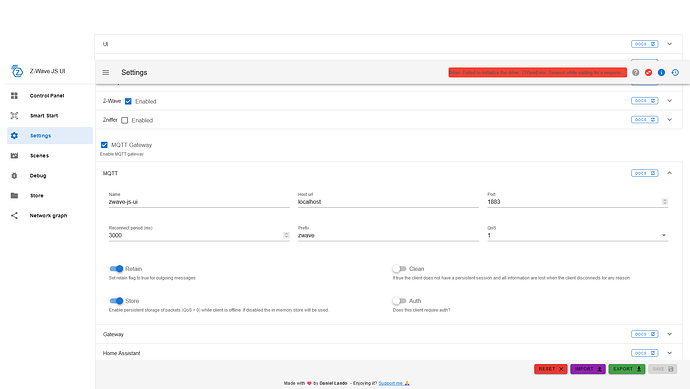Click the Control Panel grid icon

point(14,95)
